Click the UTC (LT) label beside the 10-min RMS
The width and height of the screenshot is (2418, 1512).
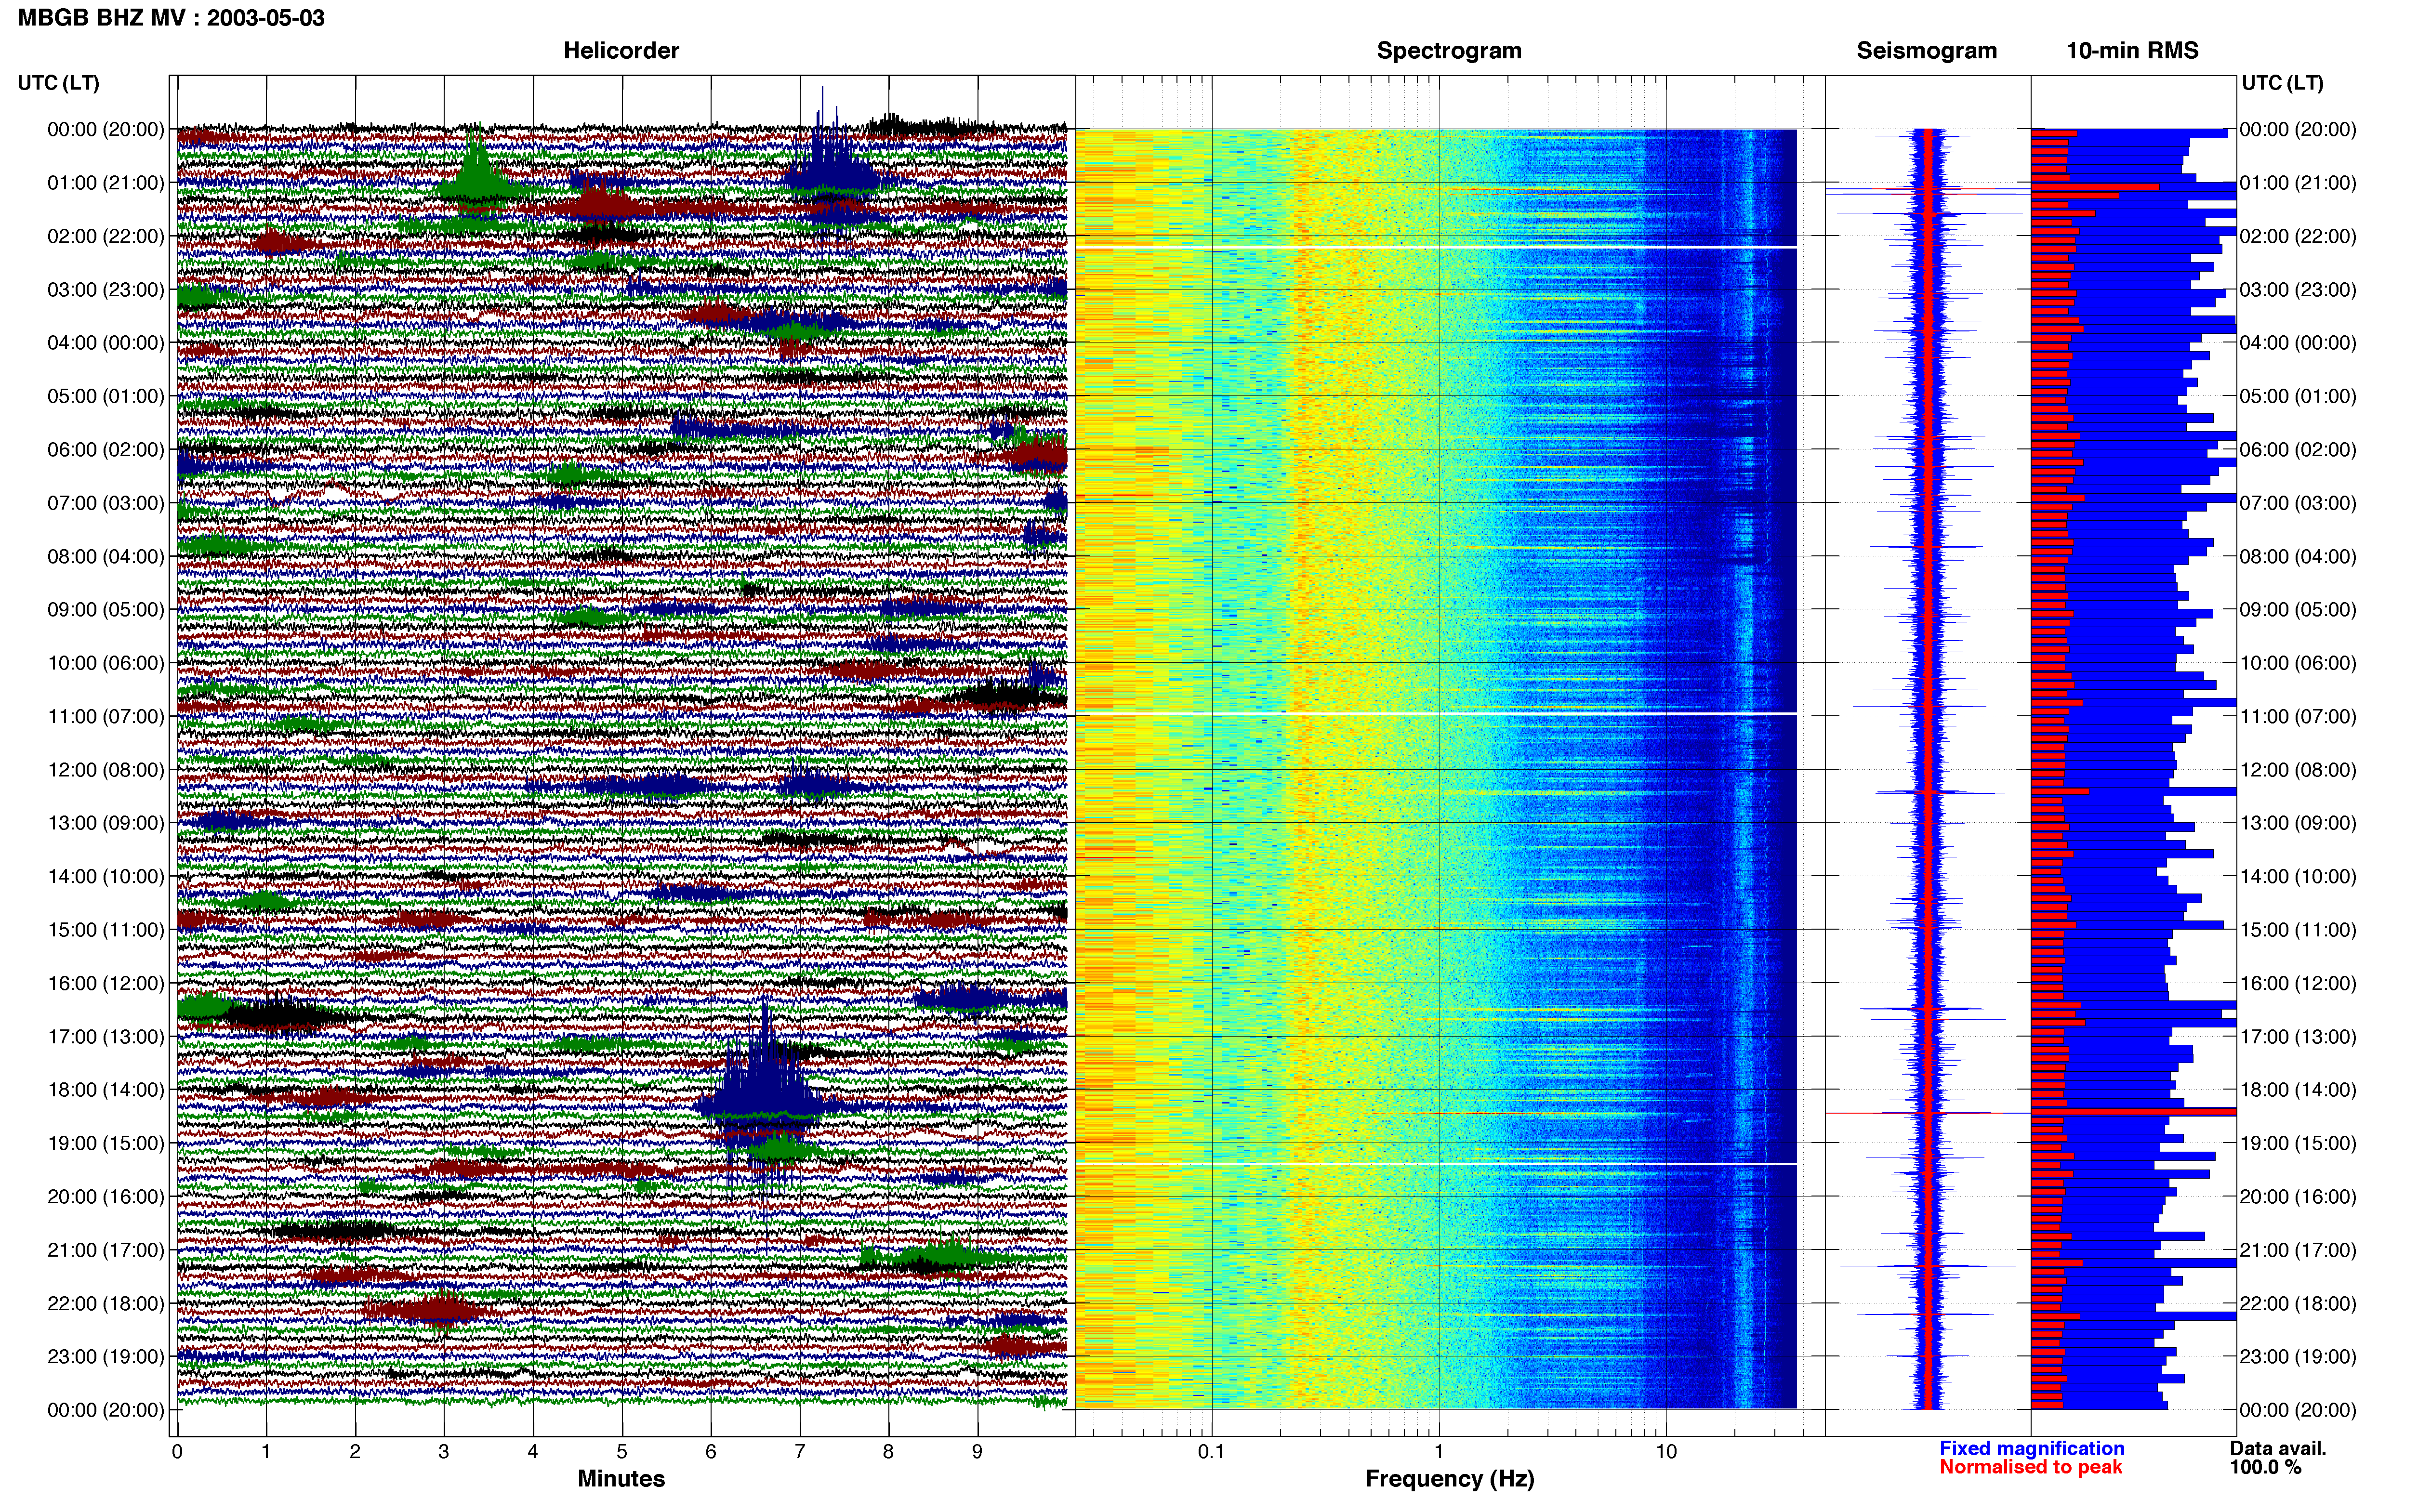[x=2283, y=83]
